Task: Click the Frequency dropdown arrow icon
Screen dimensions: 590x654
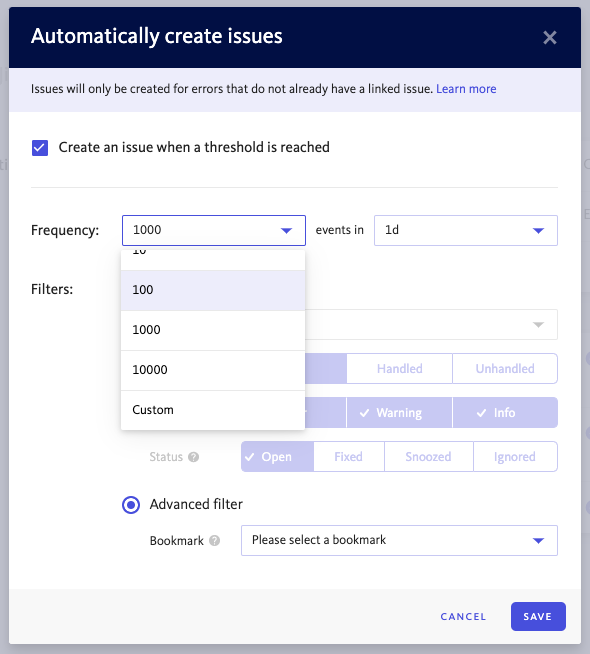Action: [286, 231]
